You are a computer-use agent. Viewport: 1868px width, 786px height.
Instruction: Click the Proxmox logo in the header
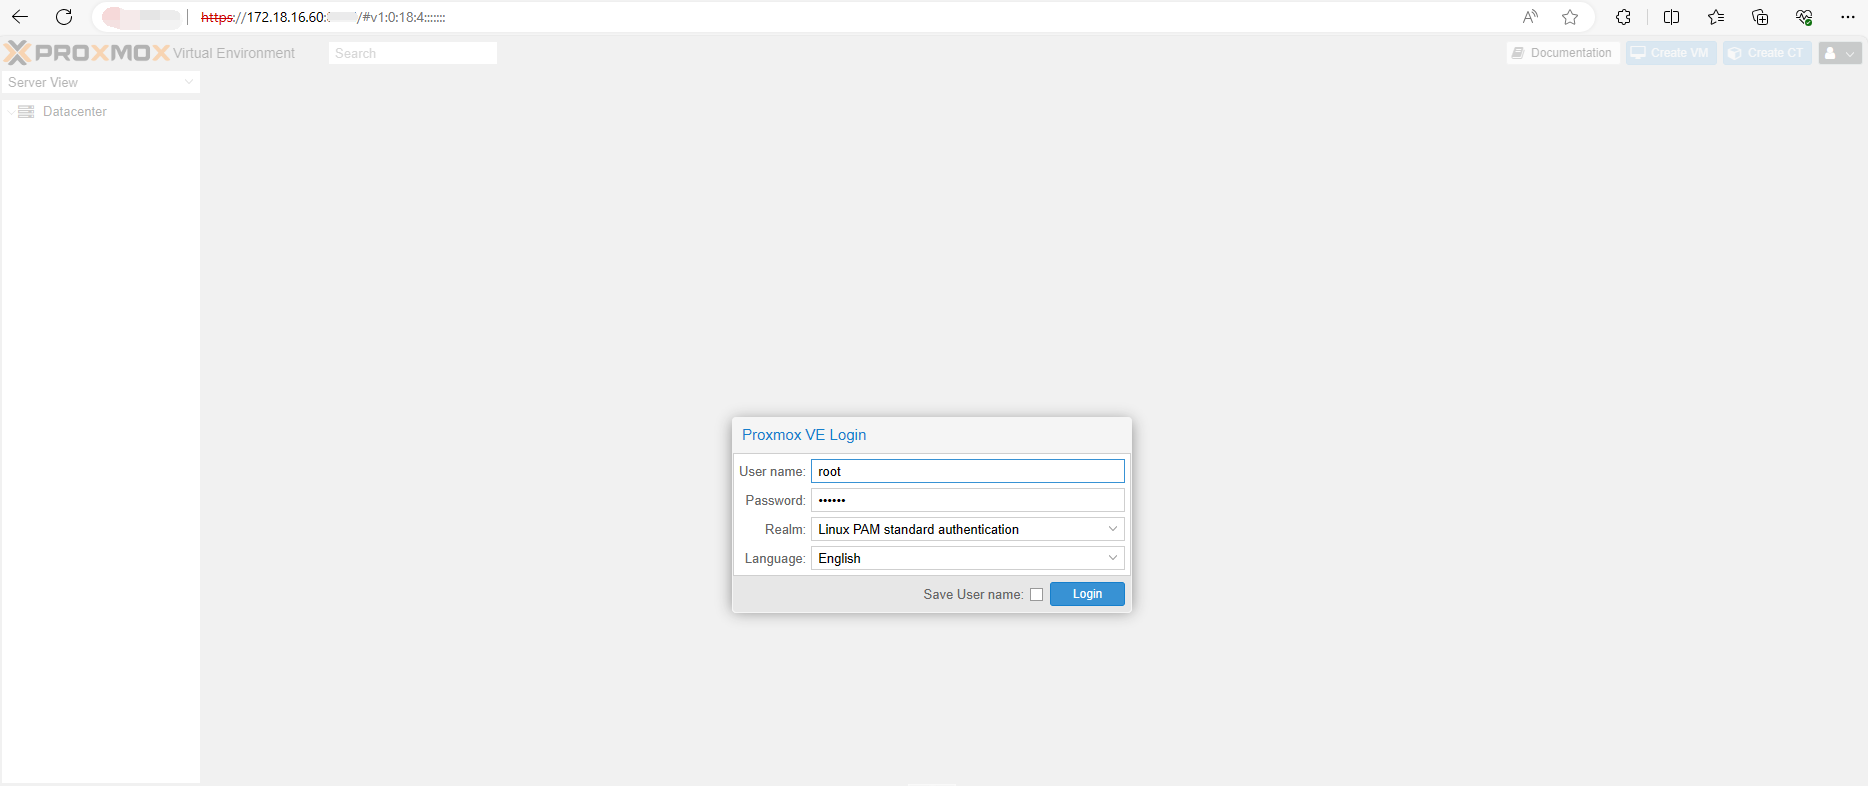coord(87,53)
